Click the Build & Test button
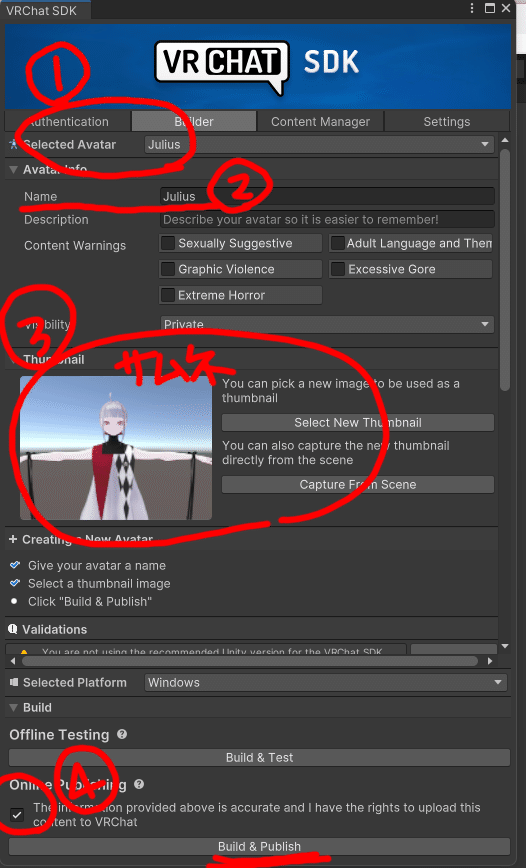526x868 pixels. (259, 757)
